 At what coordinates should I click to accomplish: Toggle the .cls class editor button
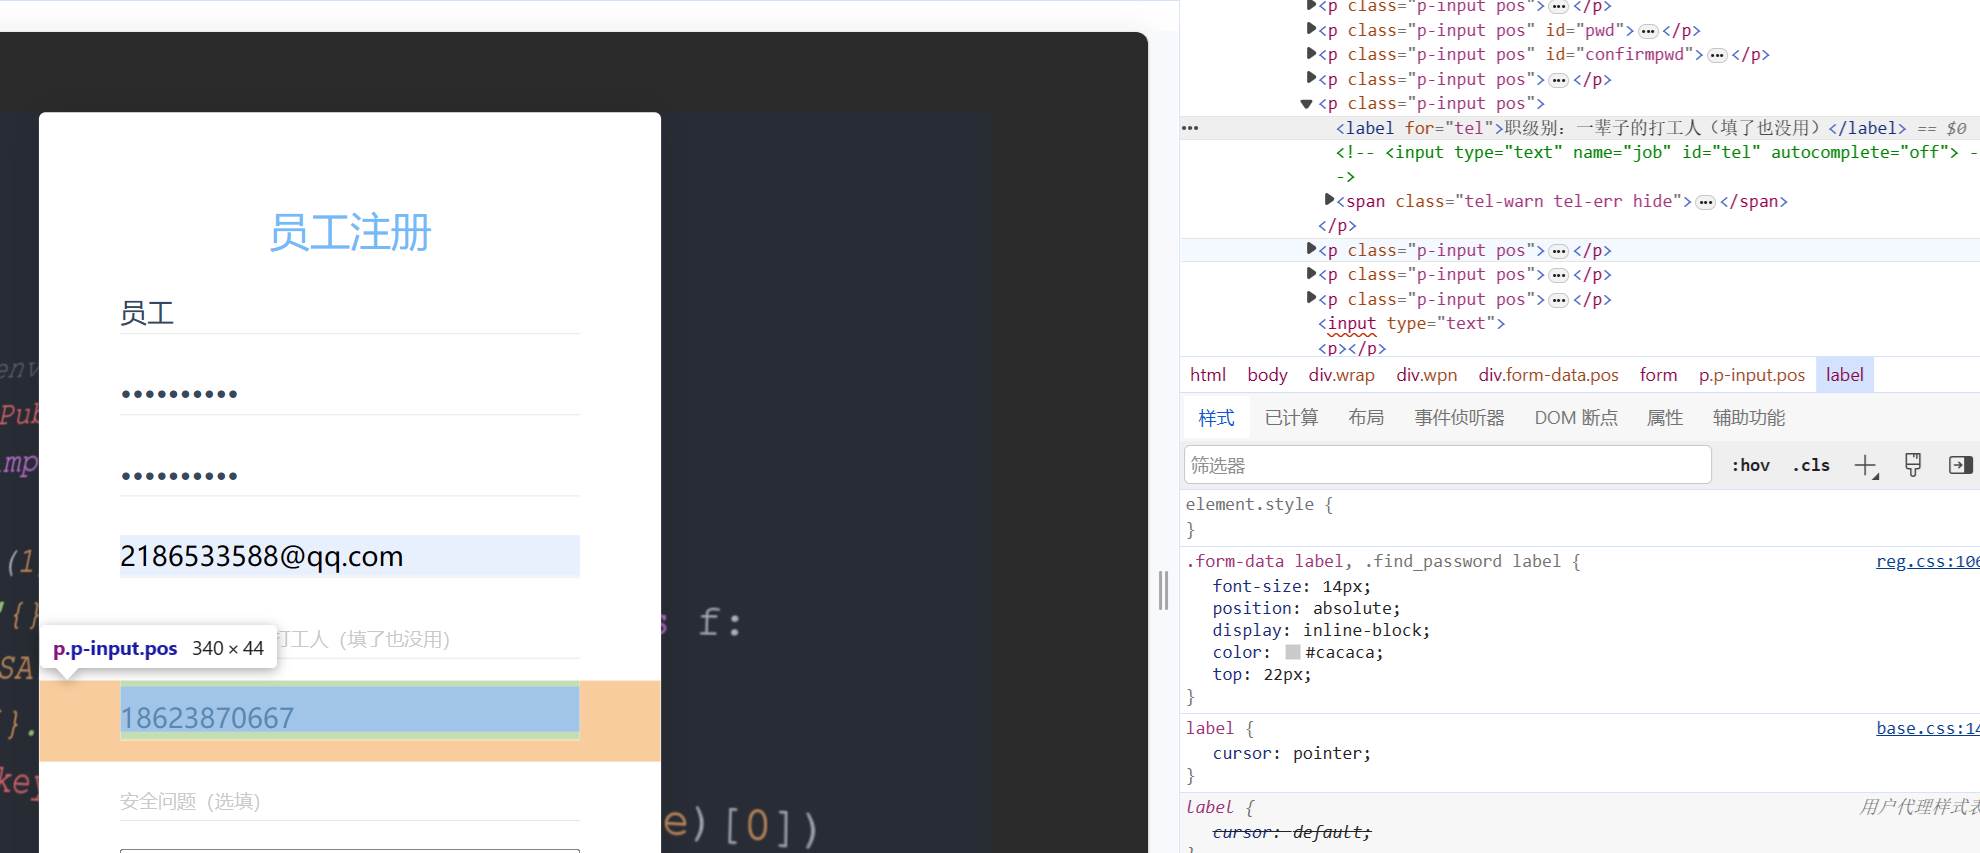[1811, 465]
